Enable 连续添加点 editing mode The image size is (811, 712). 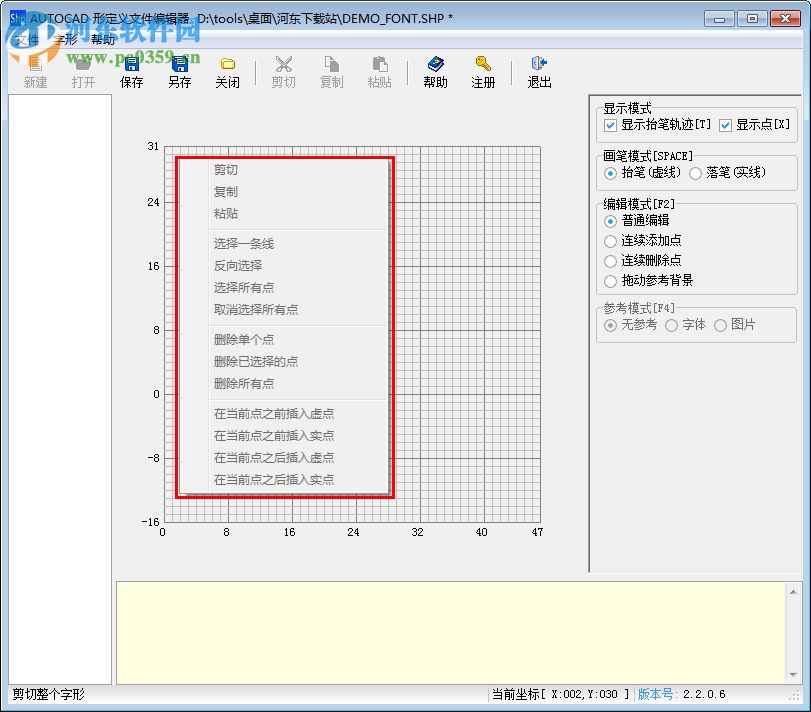point(611,242)
